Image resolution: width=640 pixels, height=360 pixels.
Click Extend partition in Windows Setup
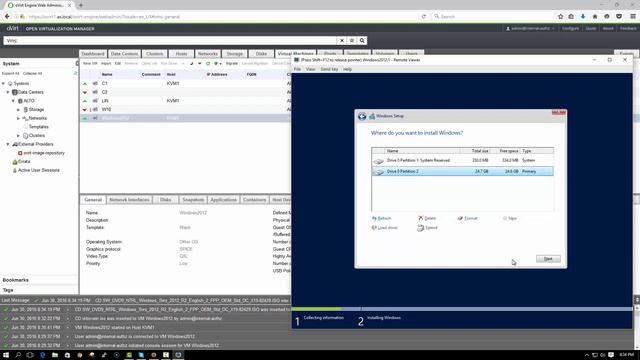point(427,228)
